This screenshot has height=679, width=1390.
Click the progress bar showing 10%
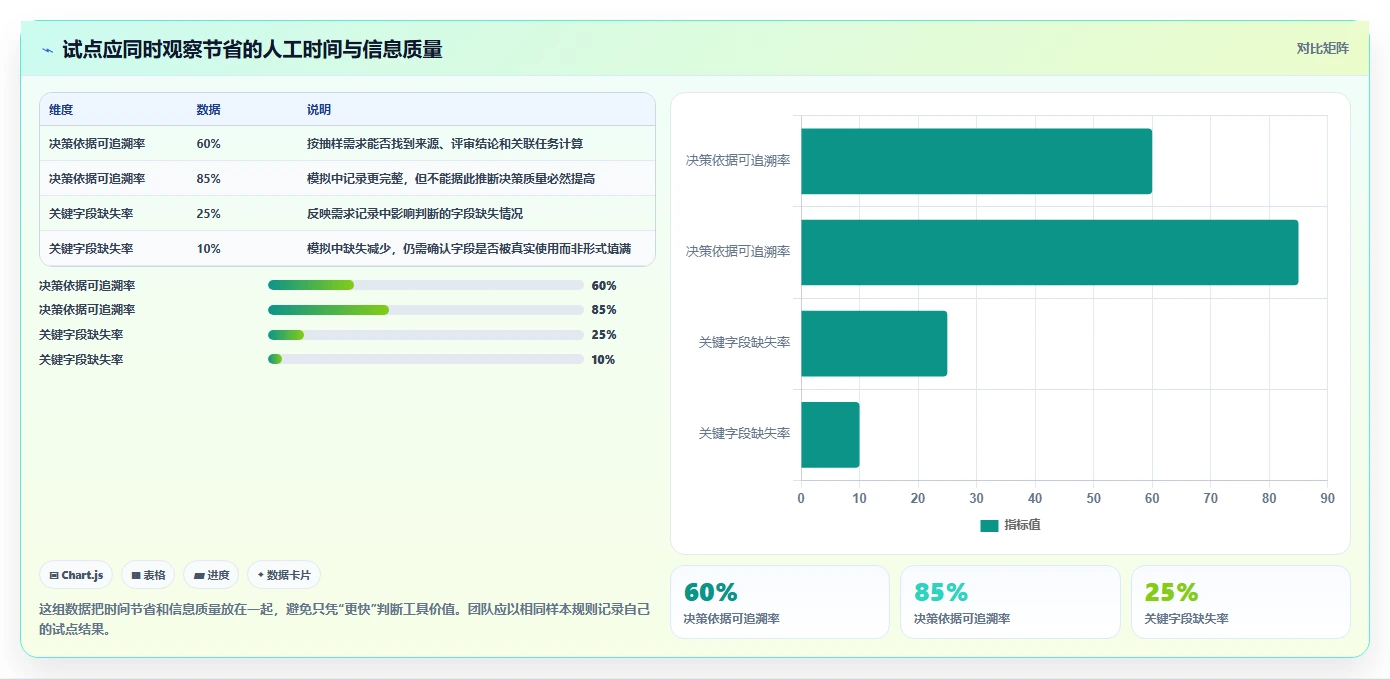pos(426,359)
